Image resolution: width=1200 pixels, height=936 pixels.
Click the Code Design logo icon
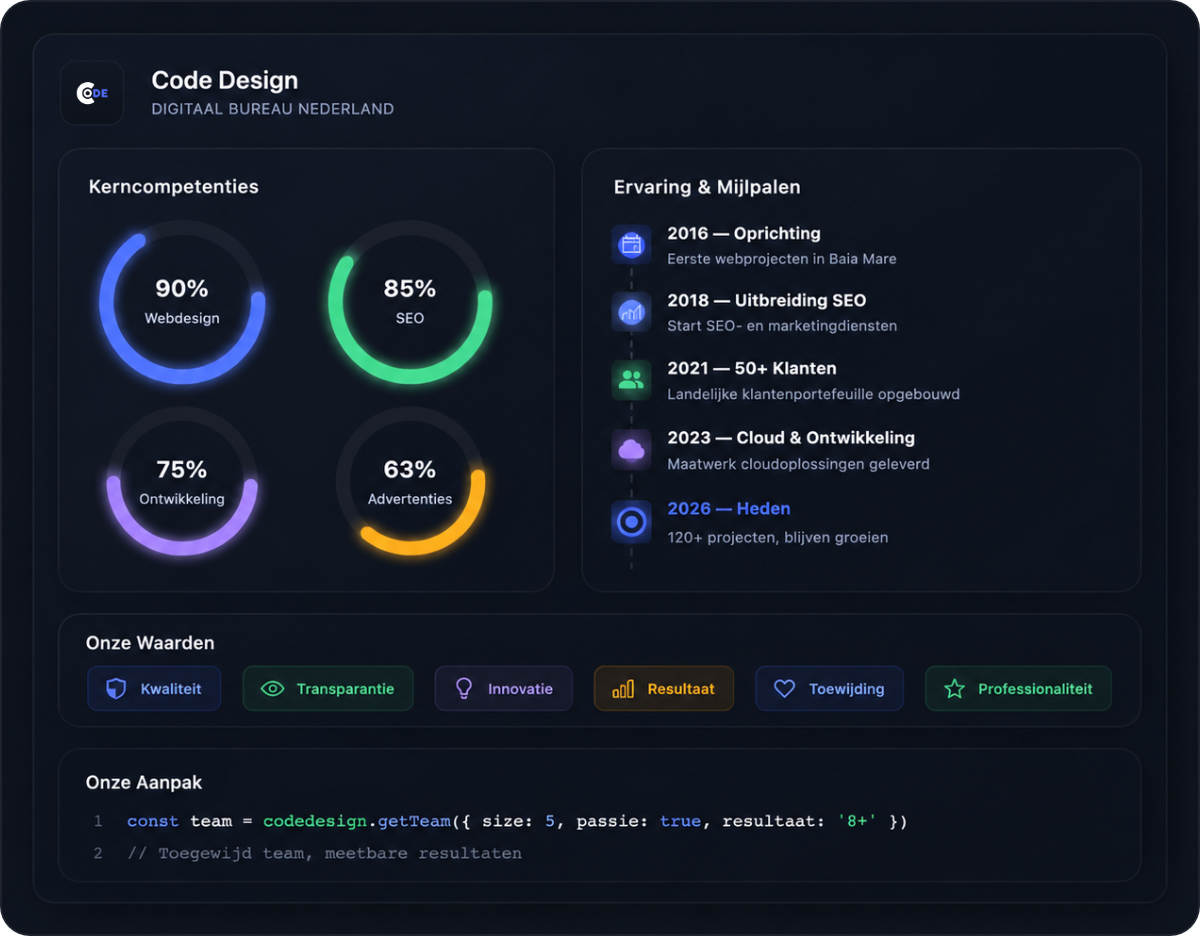coord(92,93)
